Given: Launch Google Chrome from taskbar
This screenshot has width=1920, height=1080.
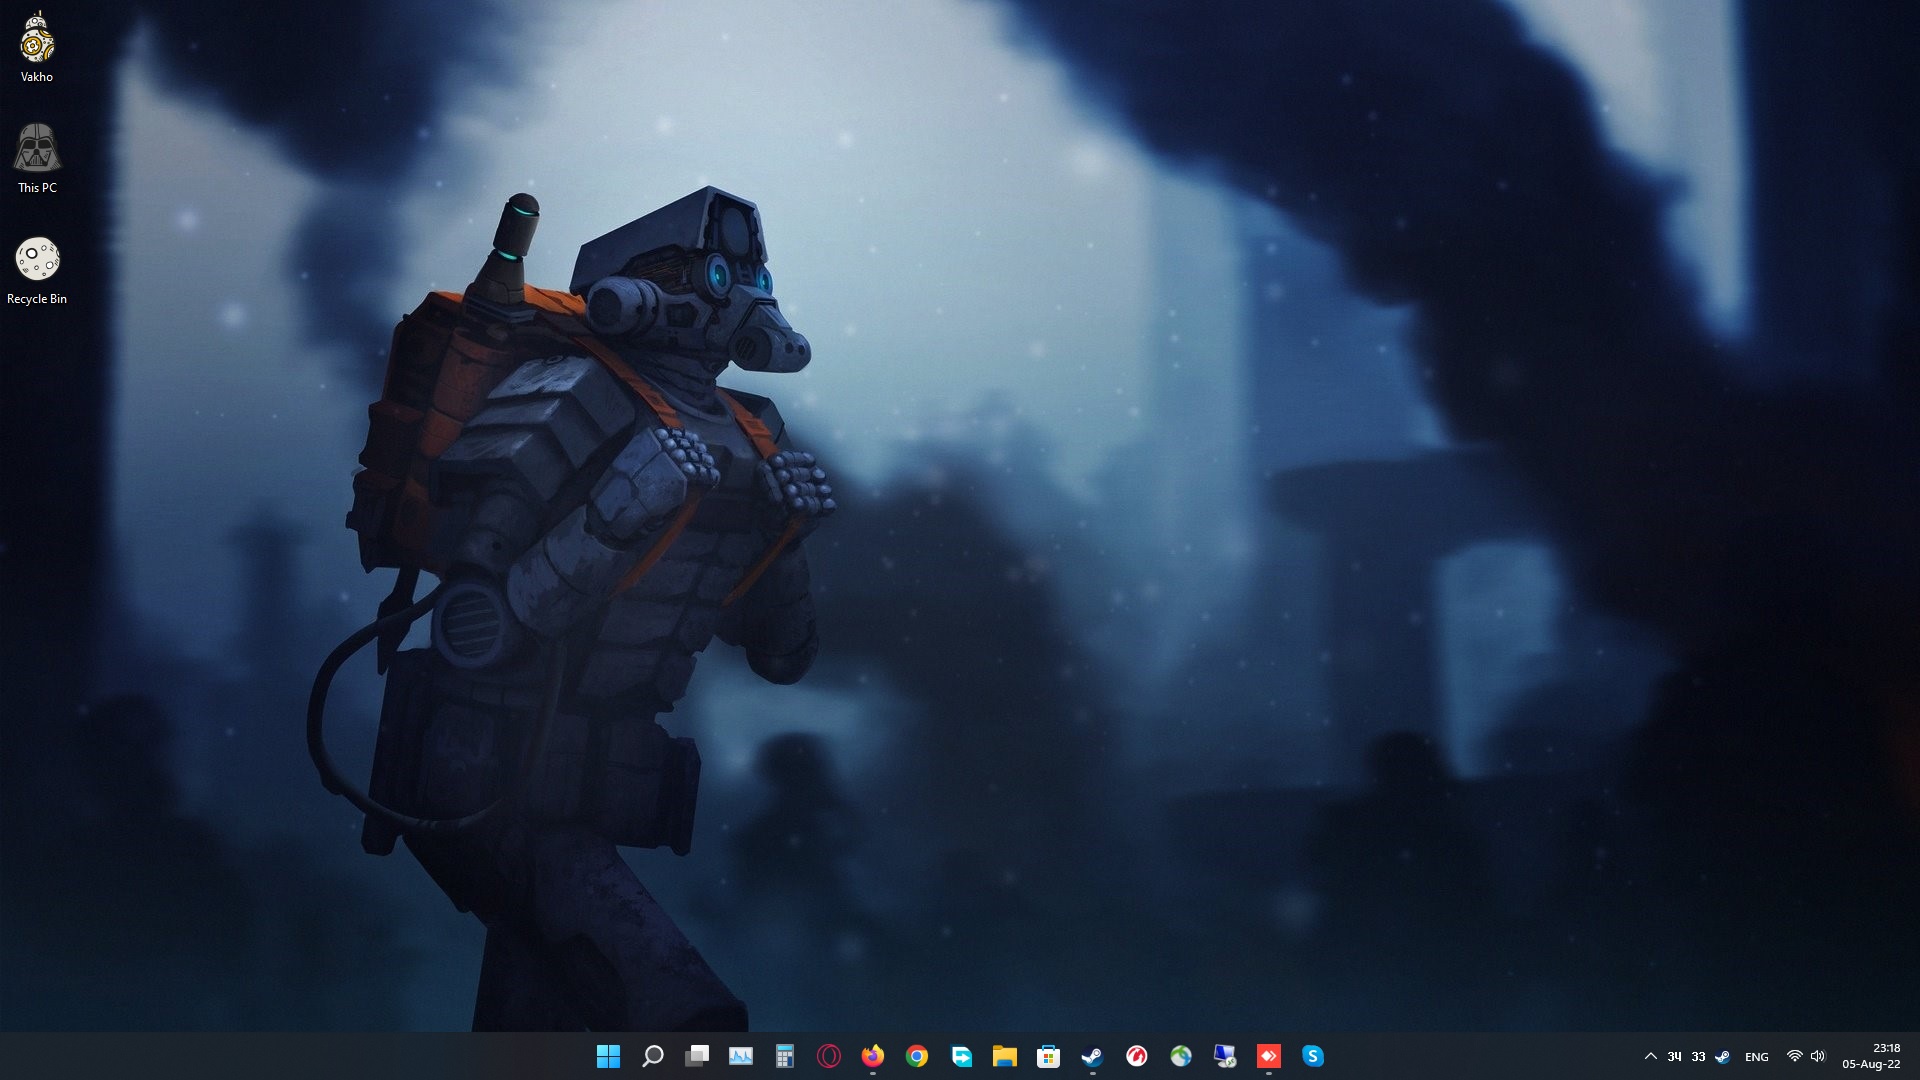Looking at the screenshot, I should 917,1056.
